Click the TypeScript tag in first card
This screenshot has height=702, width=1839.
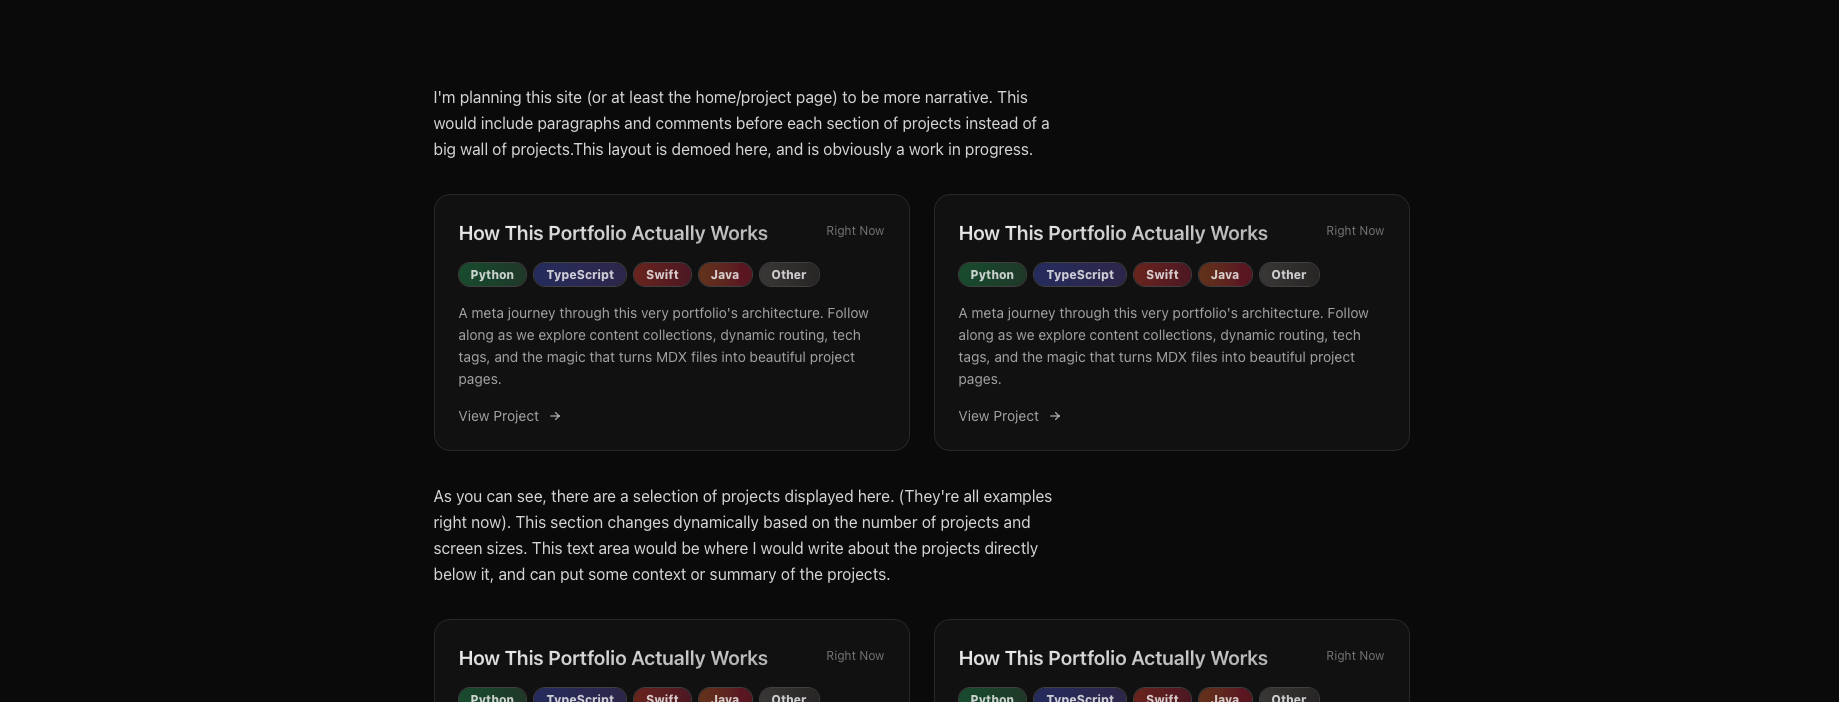click(580, 275)
